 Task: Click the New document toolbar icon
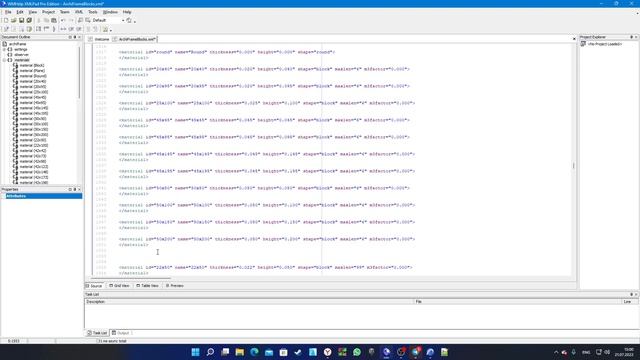(x=6, y=20)
